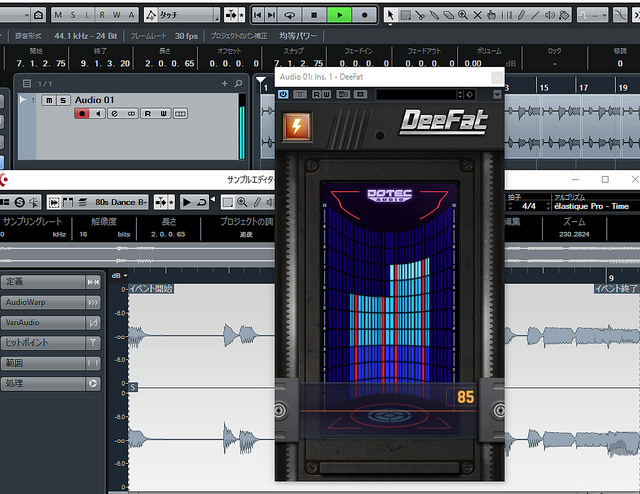Select the Comp tool with bars icon
640x494 pixels.
(x=507, y=16)
